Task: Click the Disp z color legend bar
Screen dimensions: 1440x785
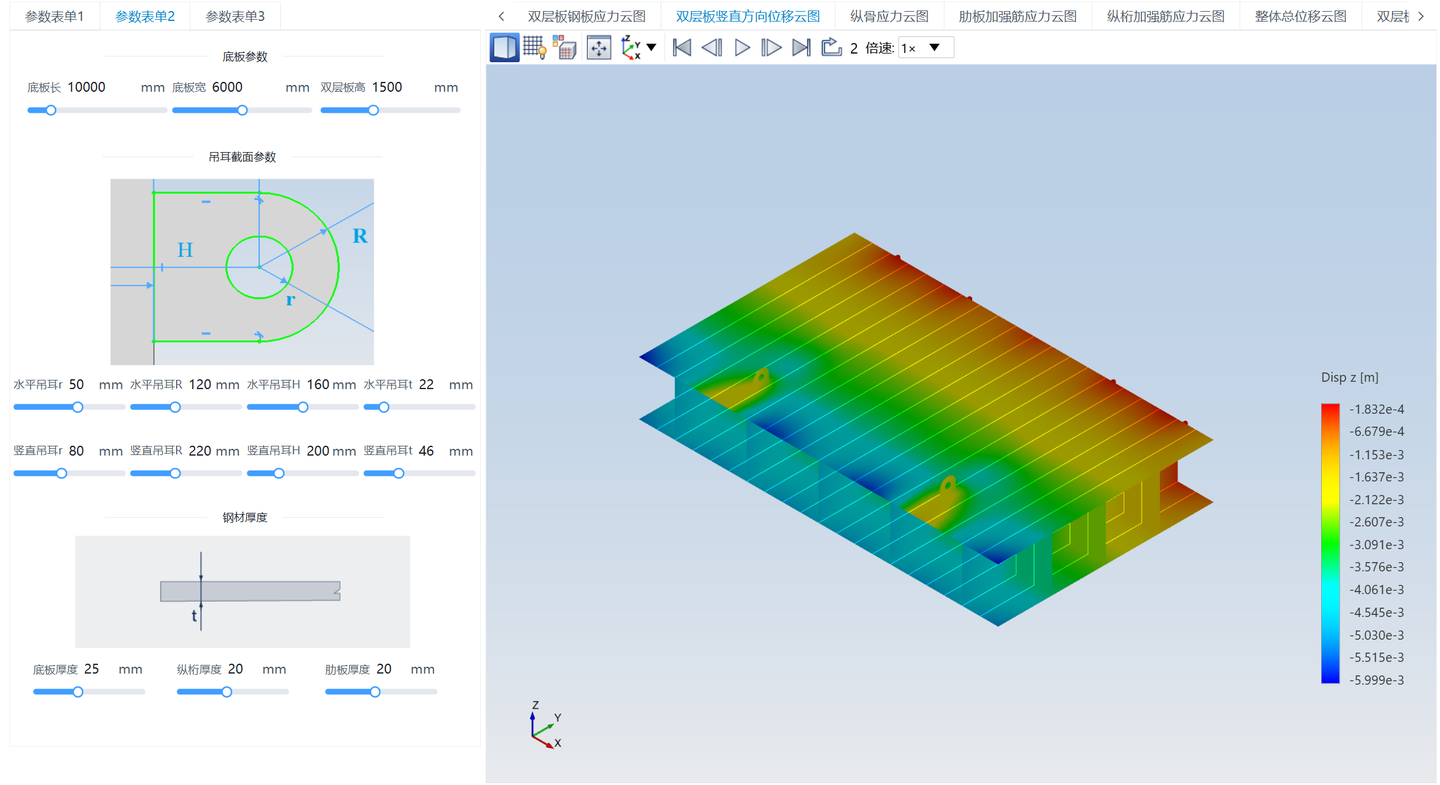Action: pos(1330,543)
